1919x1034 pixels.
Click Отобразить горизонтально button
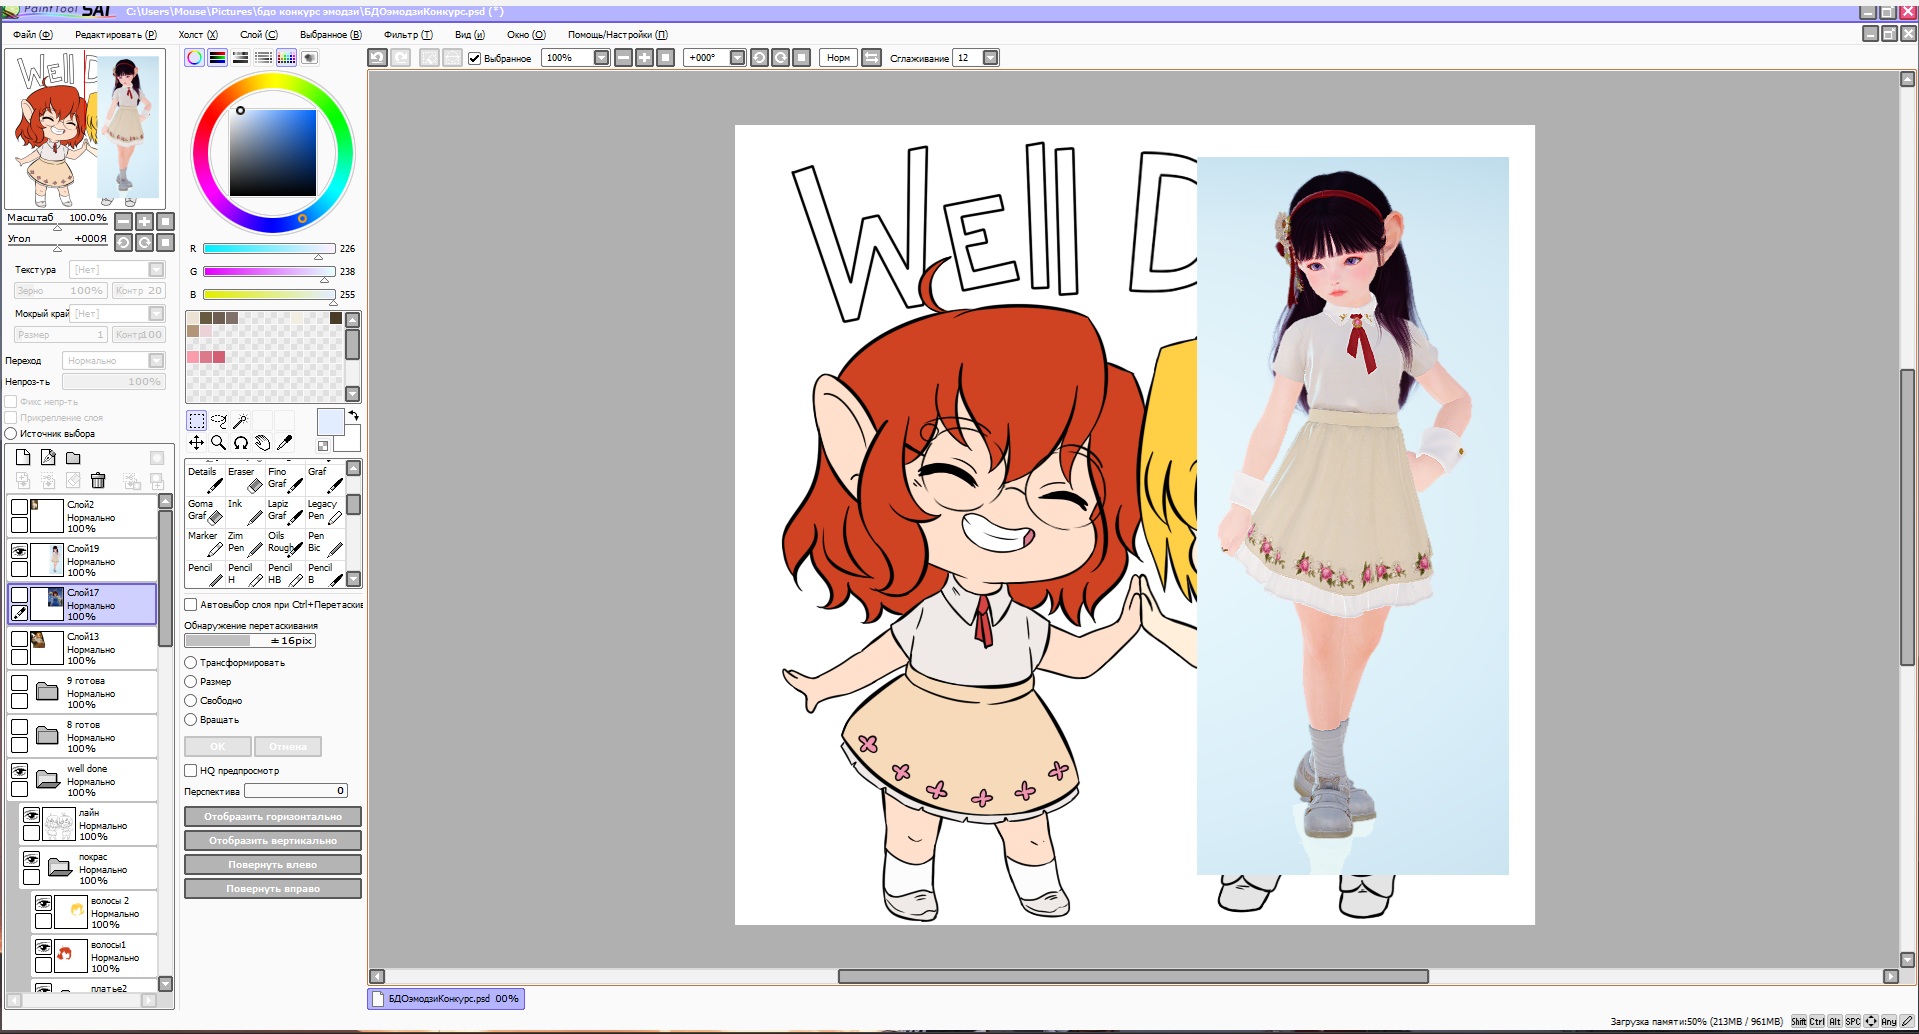272,817
